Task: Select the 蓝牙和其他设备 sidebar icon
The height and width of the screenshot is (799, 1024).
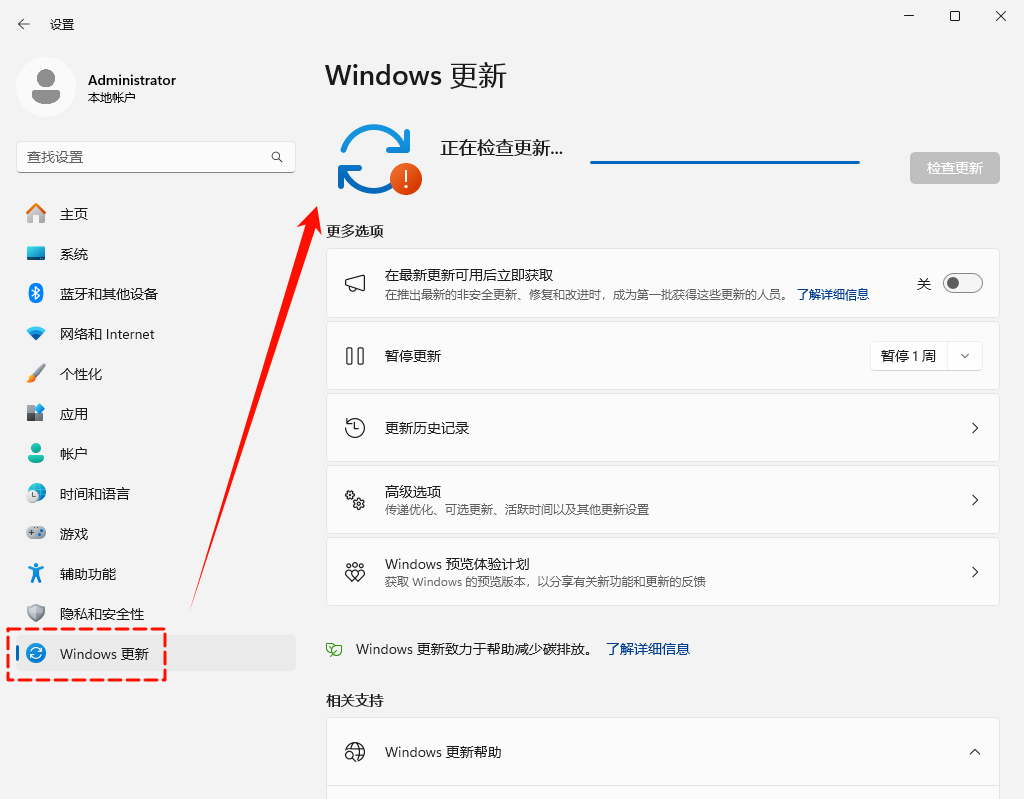Action: 37,293
